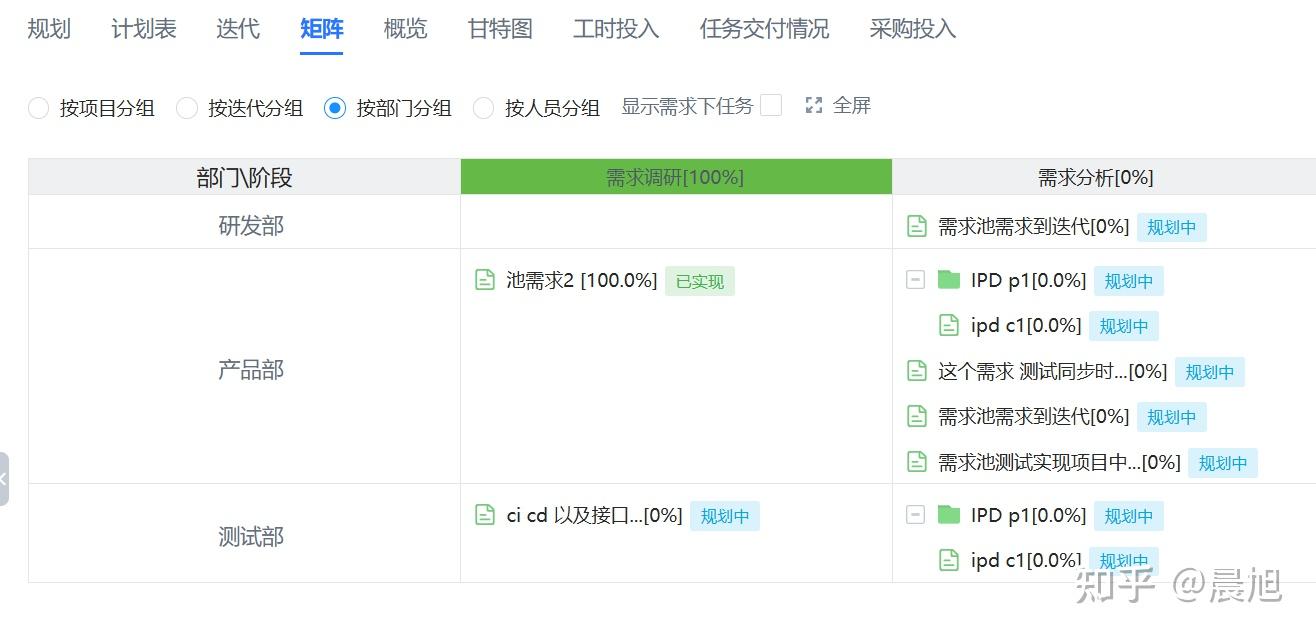
Task: Click folder icon of IPD p1 in 测试部 row
Action: (x=949, y=515)
